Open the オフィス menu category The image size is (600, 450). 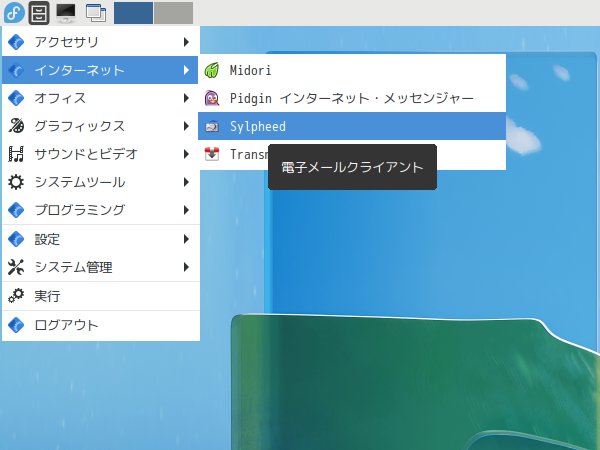point(101,98)
